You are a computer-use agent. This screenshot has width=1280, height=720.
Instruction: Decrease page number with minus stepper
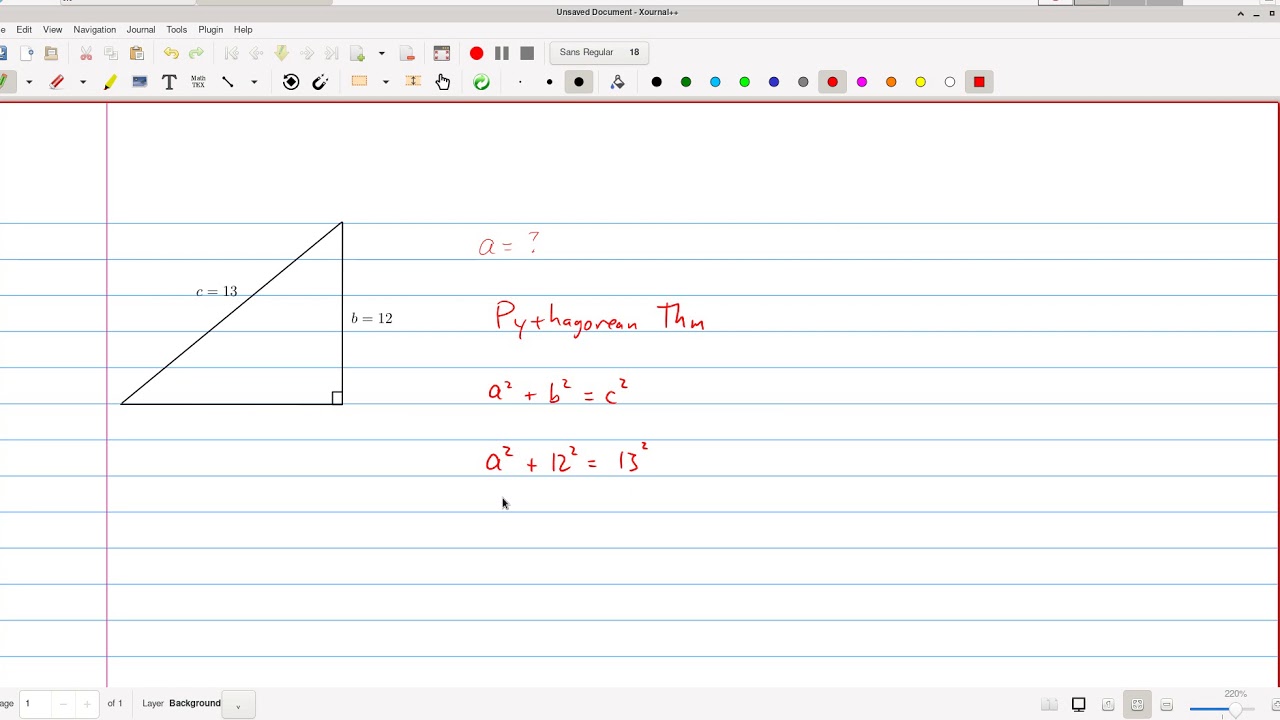click(x=63, y=704)
